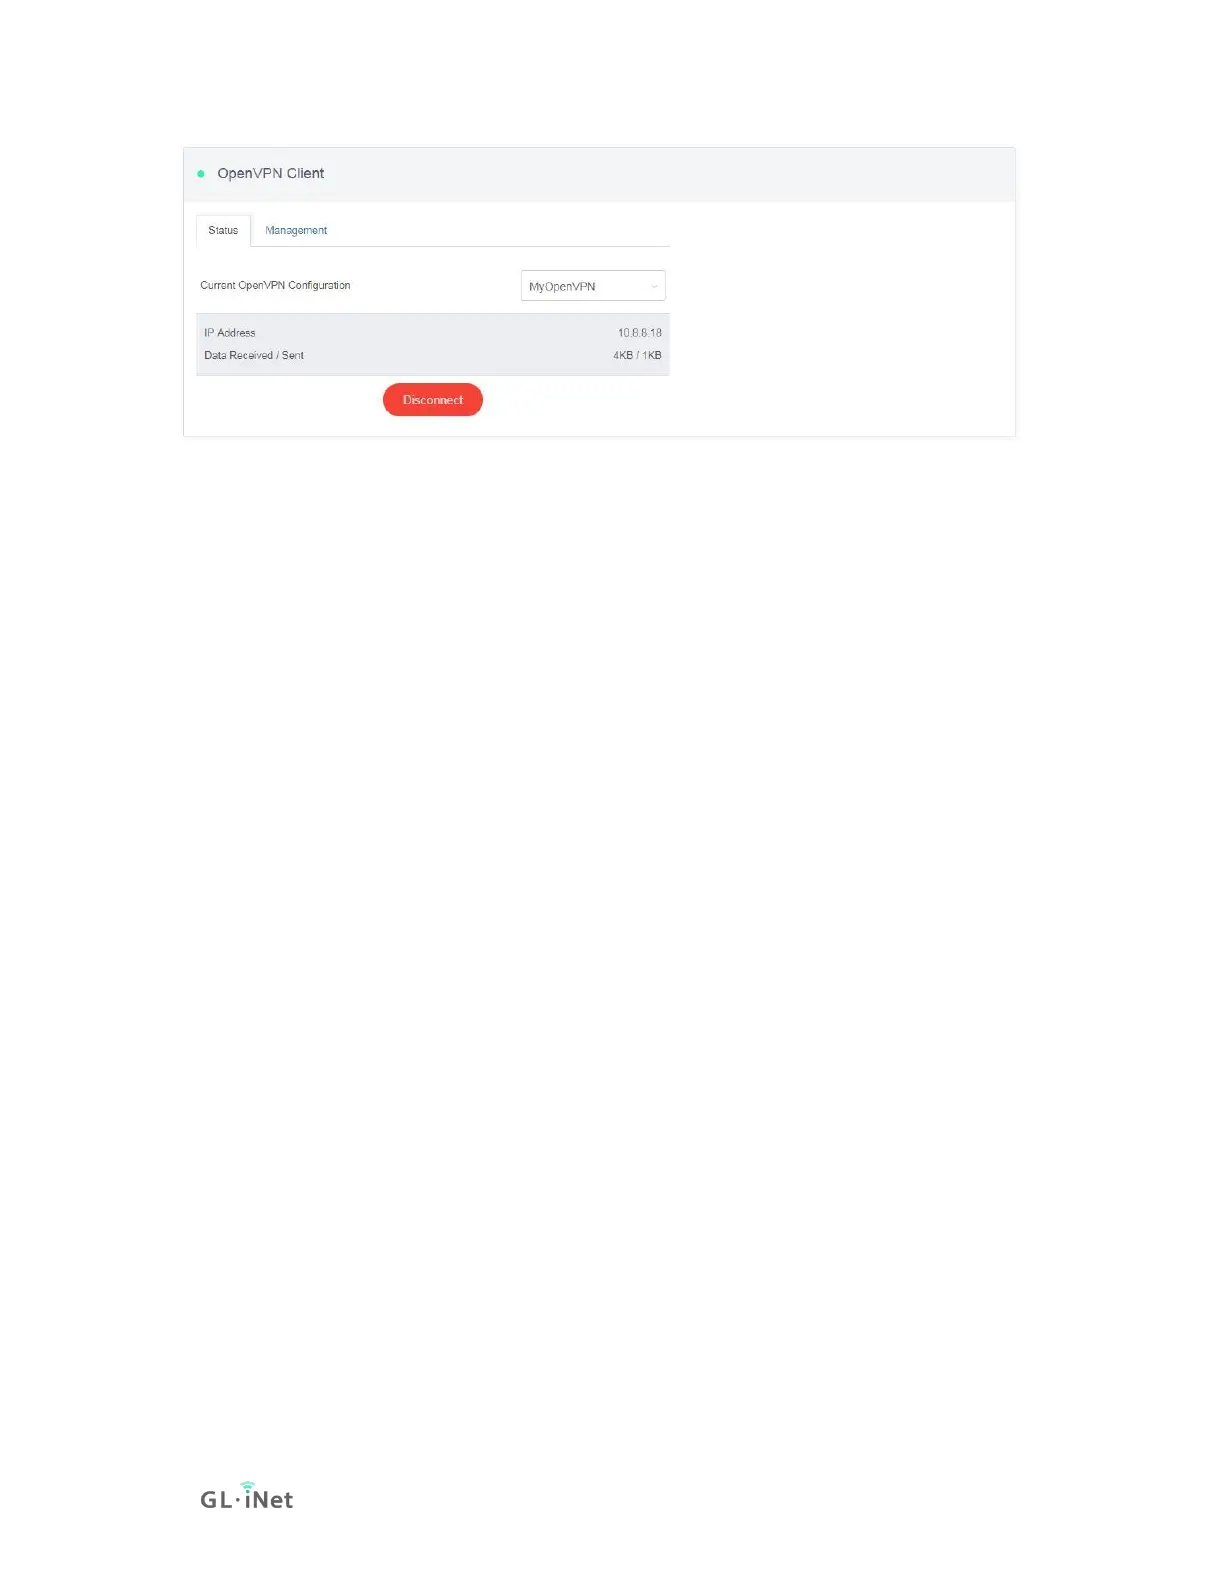Screen dimensions: 1224x1584
Task: Click the "GL" letters of the logo
Action: pos(216,1500)
